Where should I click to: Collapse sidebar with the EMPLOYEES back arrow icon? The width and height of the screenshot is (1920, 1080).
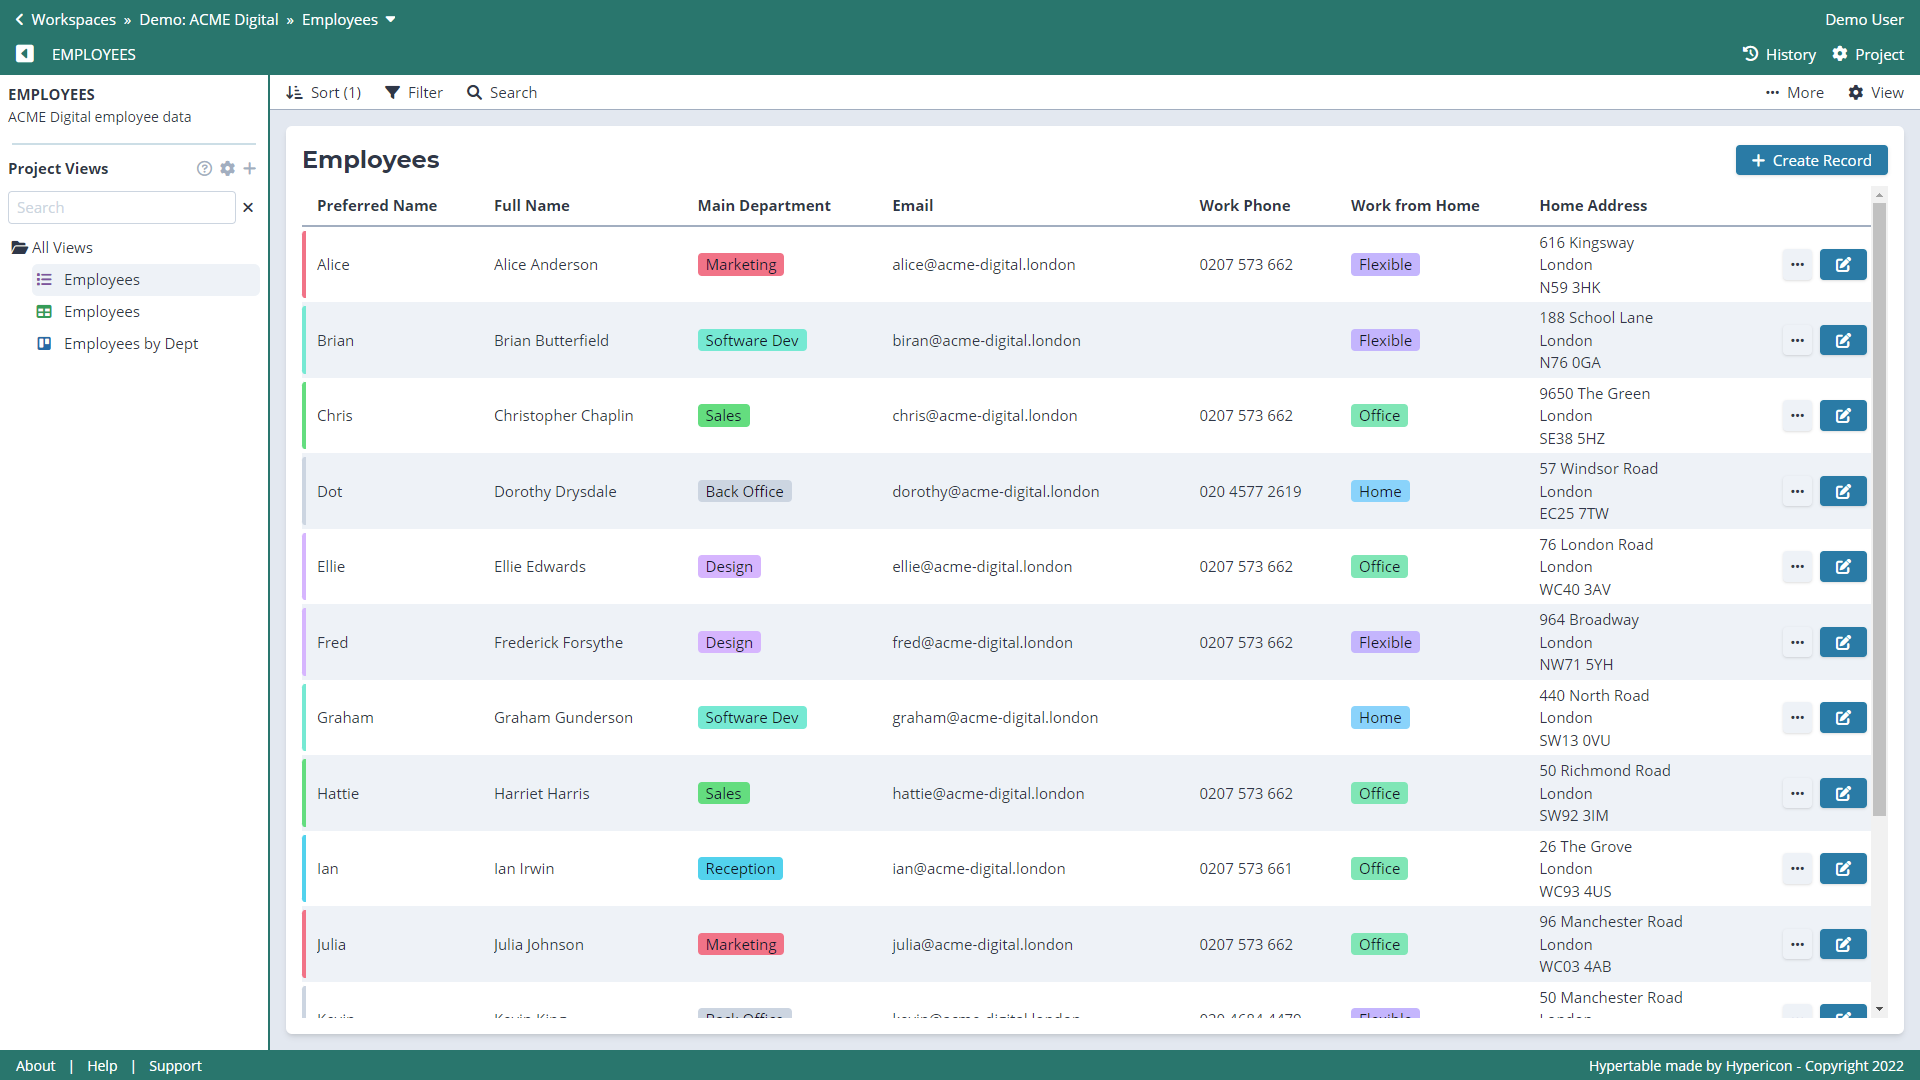pos(25,54)
